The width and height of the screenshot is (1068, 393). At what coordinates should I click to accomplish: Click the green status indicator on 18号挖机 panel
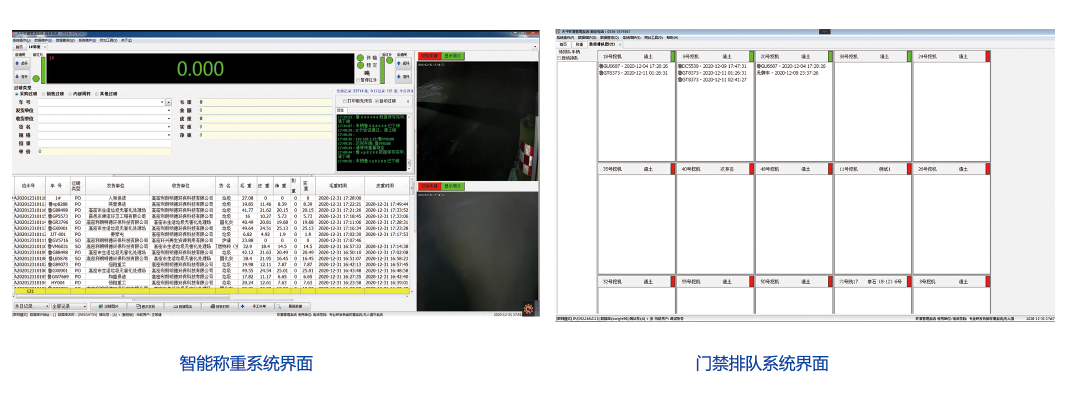click(673, 56)
